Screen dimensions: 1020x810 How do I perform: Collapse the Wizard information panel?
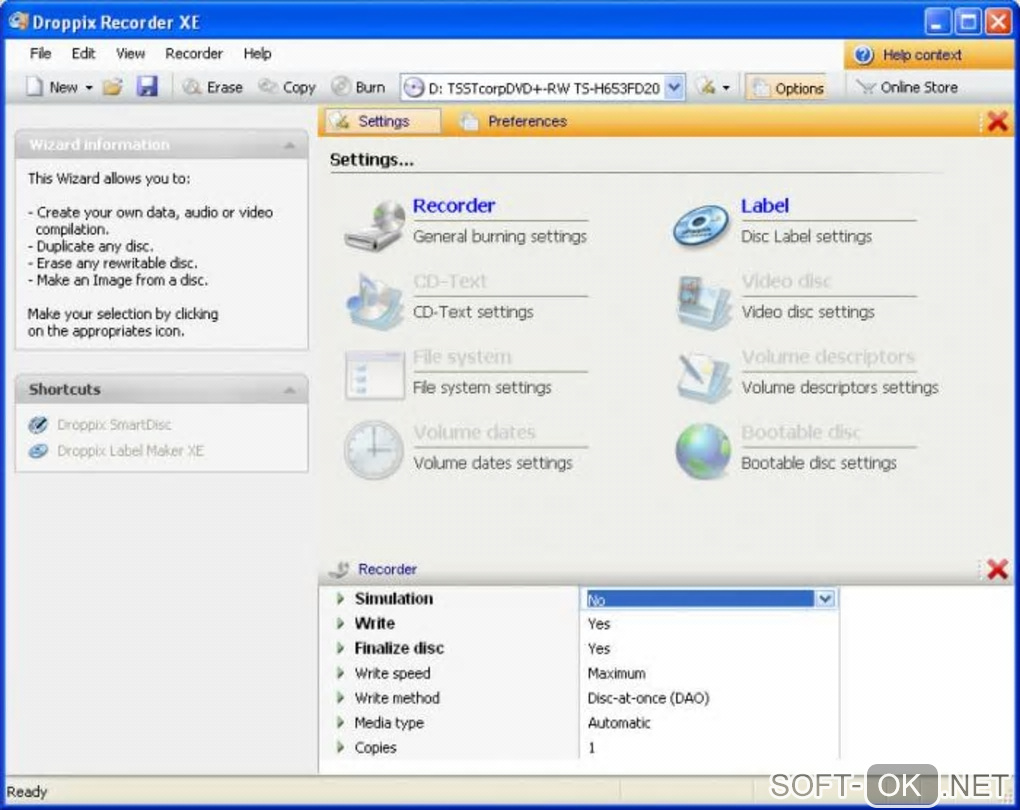pyautogui.click(x=289, y=145)
